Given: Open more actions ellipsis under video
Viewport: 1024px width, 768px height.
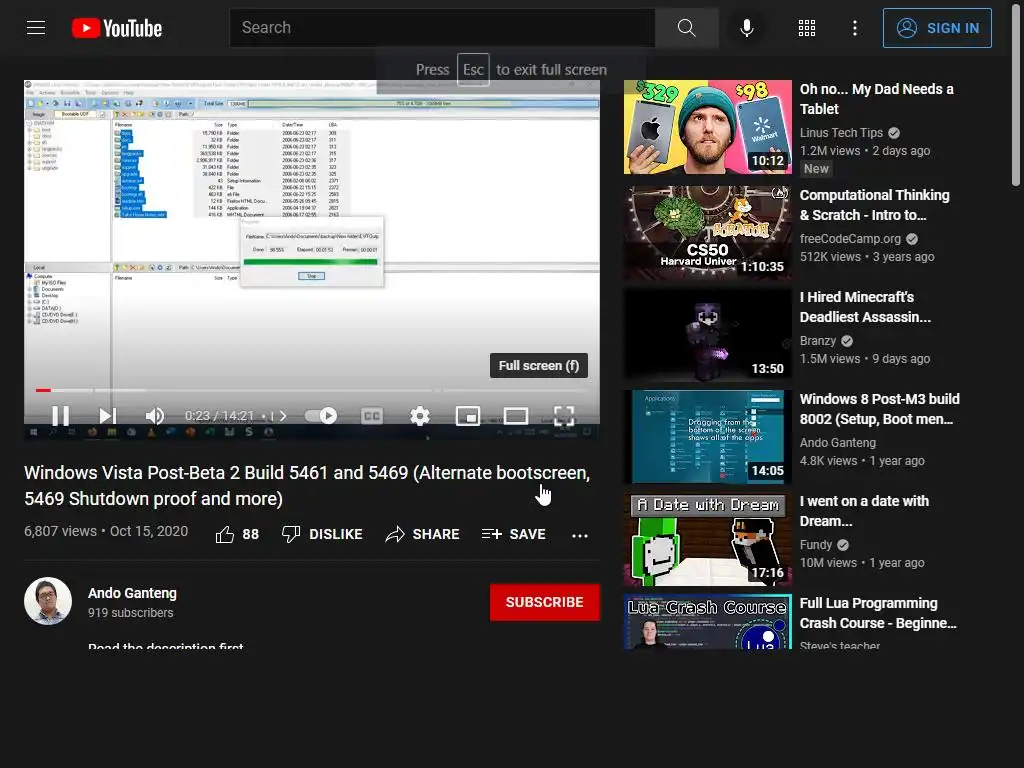Looking at the screenshot, I should (x=580, y=536).
